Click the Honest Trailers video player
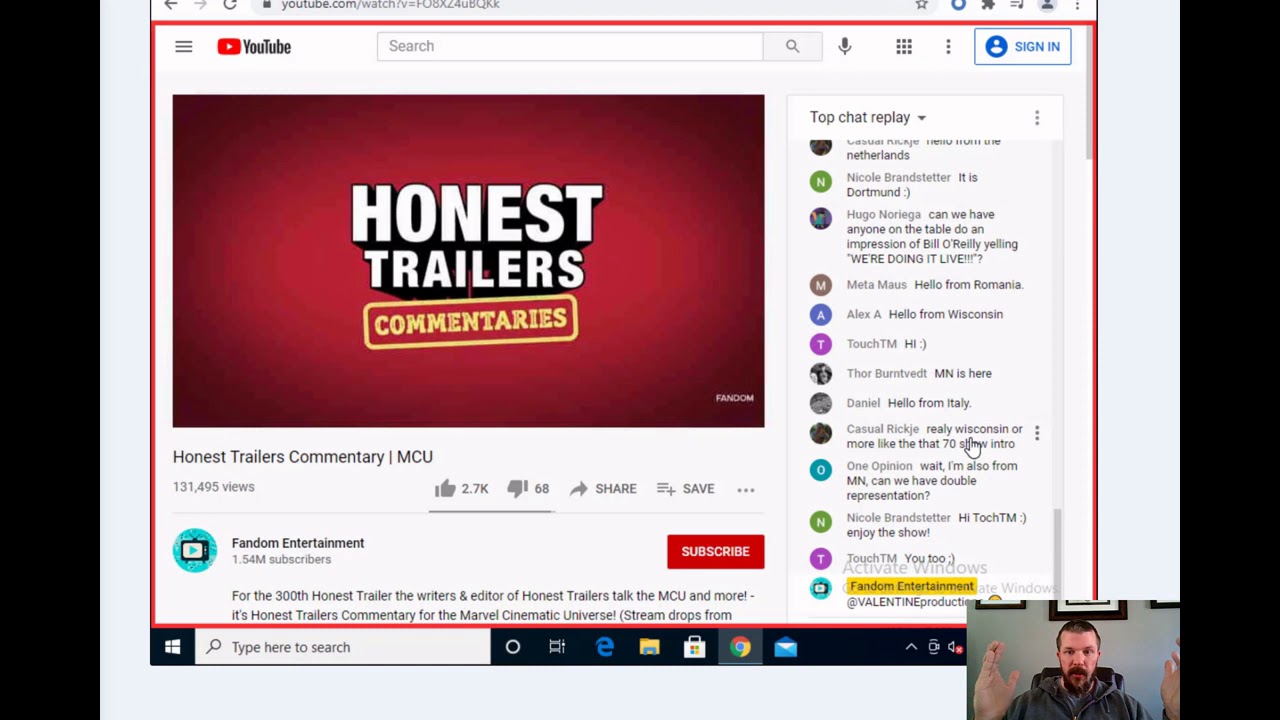1280x720 pixels. pos(468,261)
